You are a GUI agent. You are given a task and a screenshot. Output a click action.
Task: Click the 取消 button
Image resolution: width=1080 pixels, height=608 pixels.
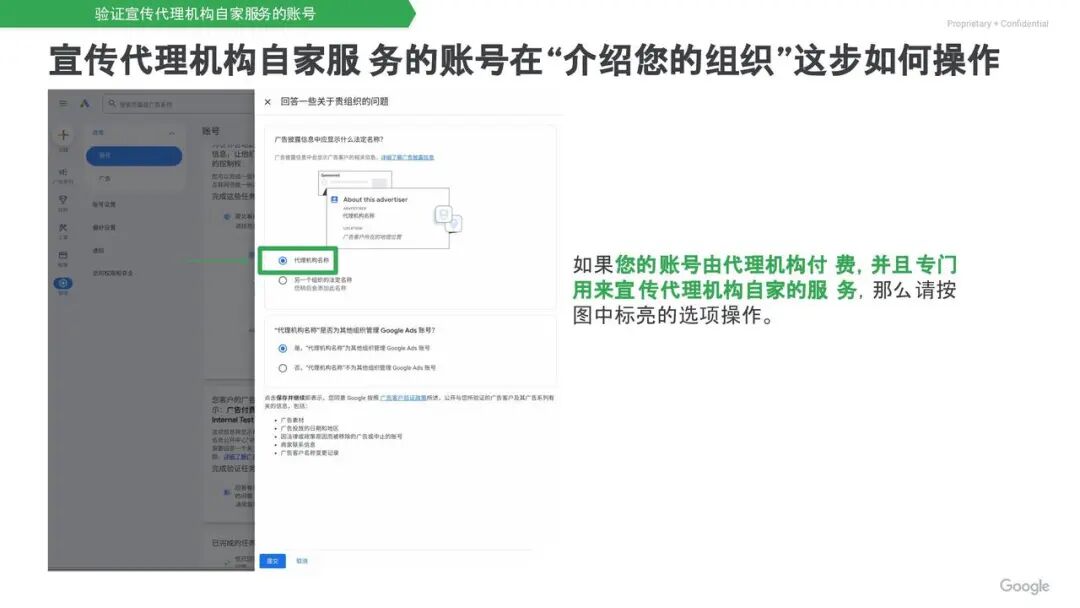[x=302, y=561]
